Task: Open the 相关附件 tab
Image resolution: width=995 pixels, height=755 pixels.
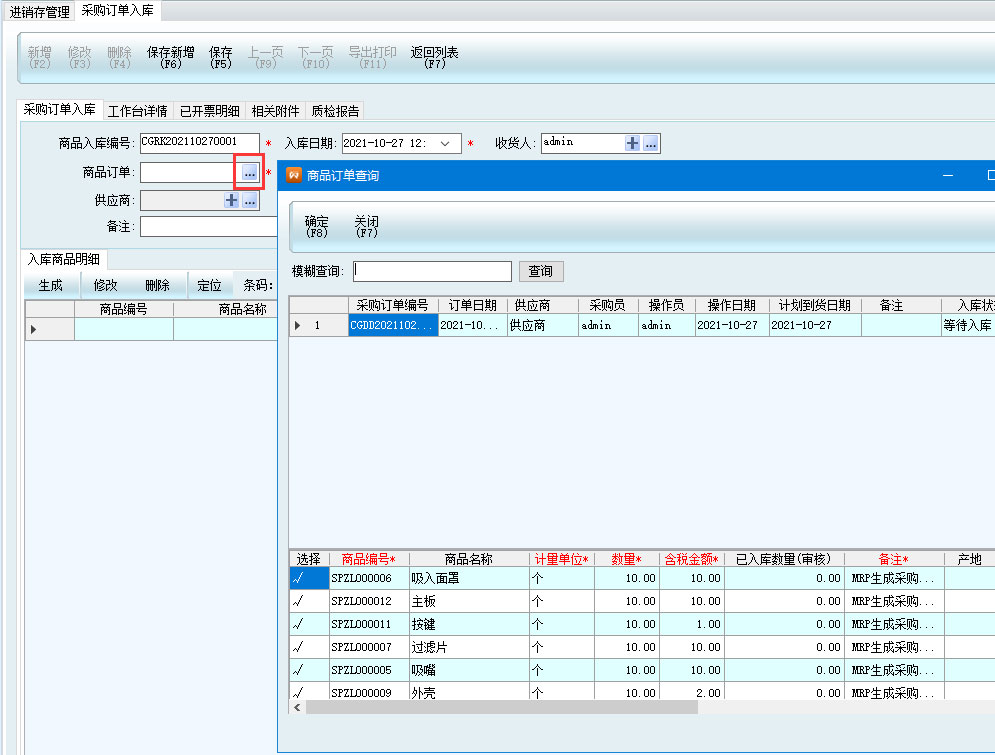Action: coord(275,111)
